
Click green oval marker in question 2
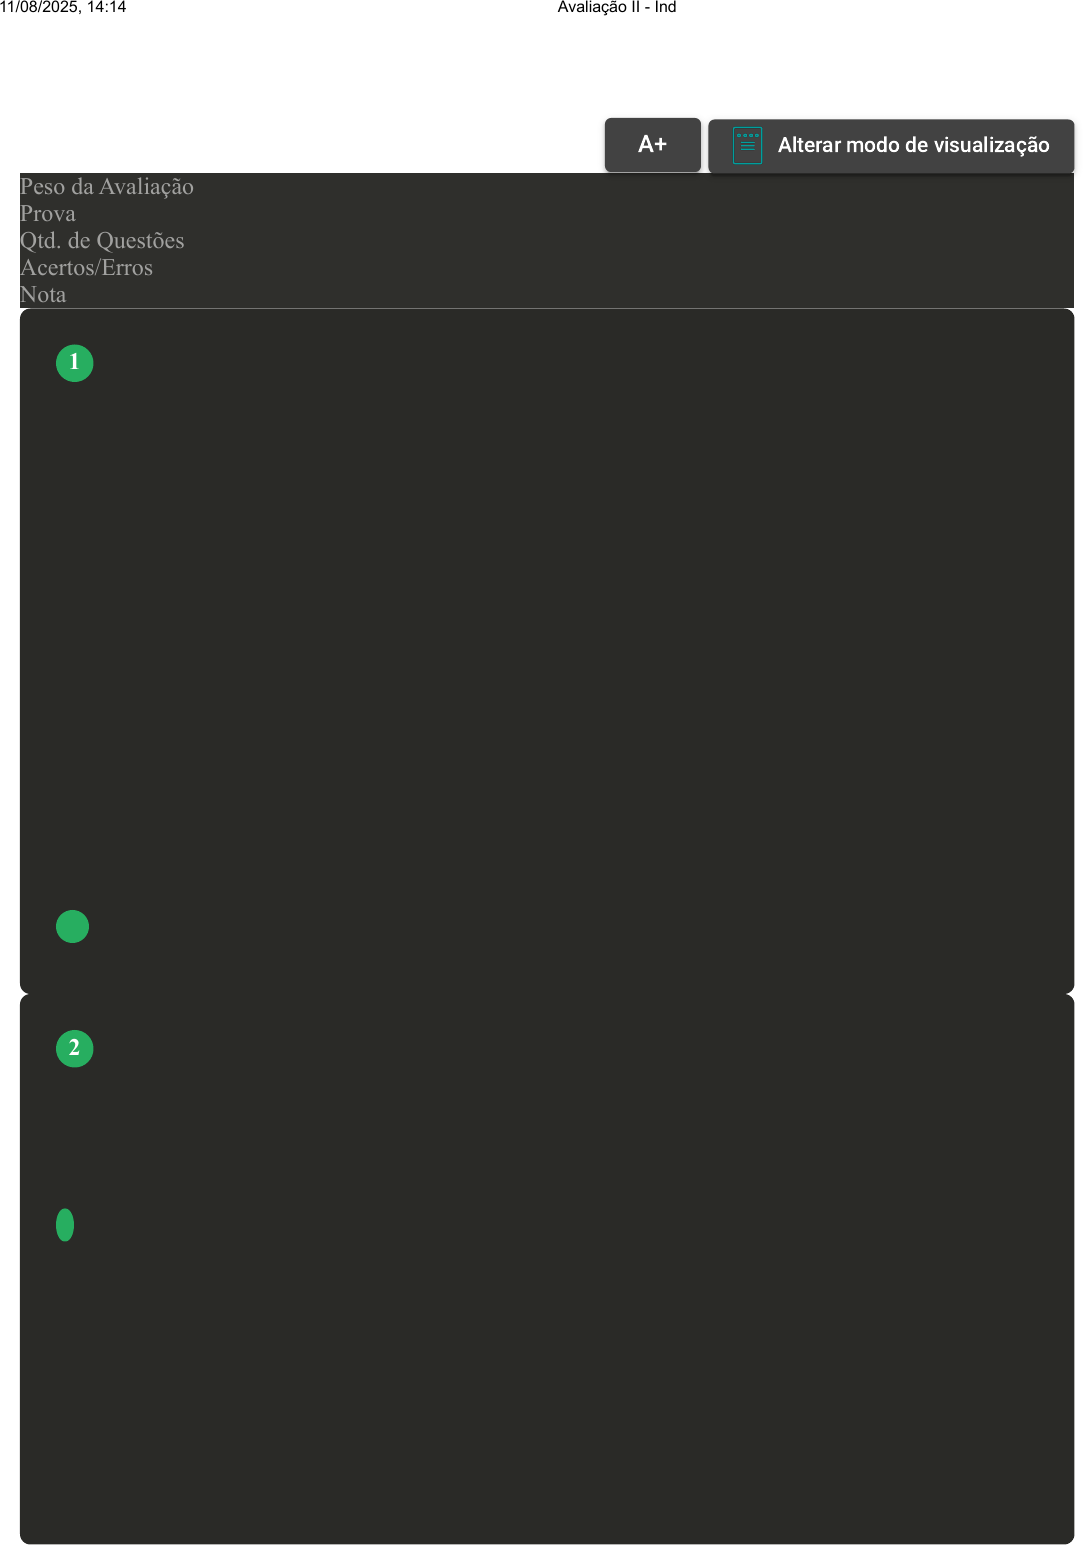click(65, 1225)
